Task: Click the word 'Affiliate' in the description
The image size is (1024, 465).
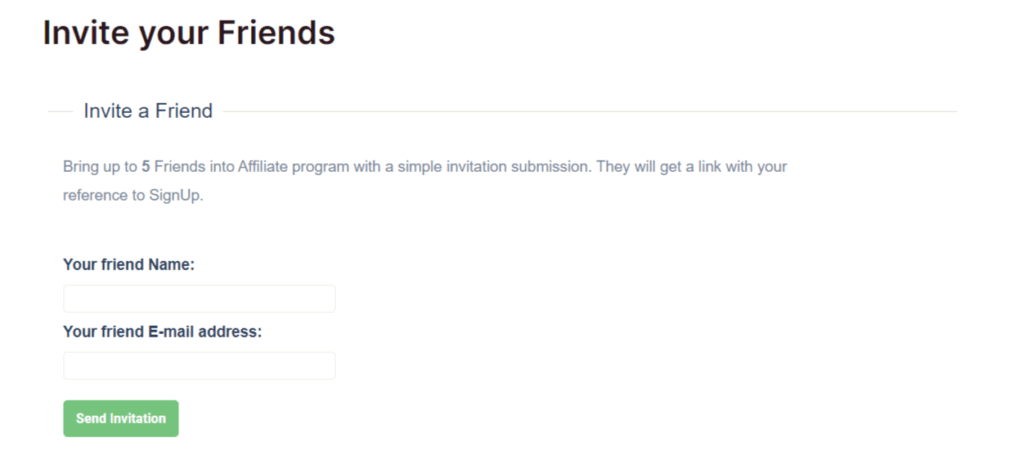Action: [264, 166]
